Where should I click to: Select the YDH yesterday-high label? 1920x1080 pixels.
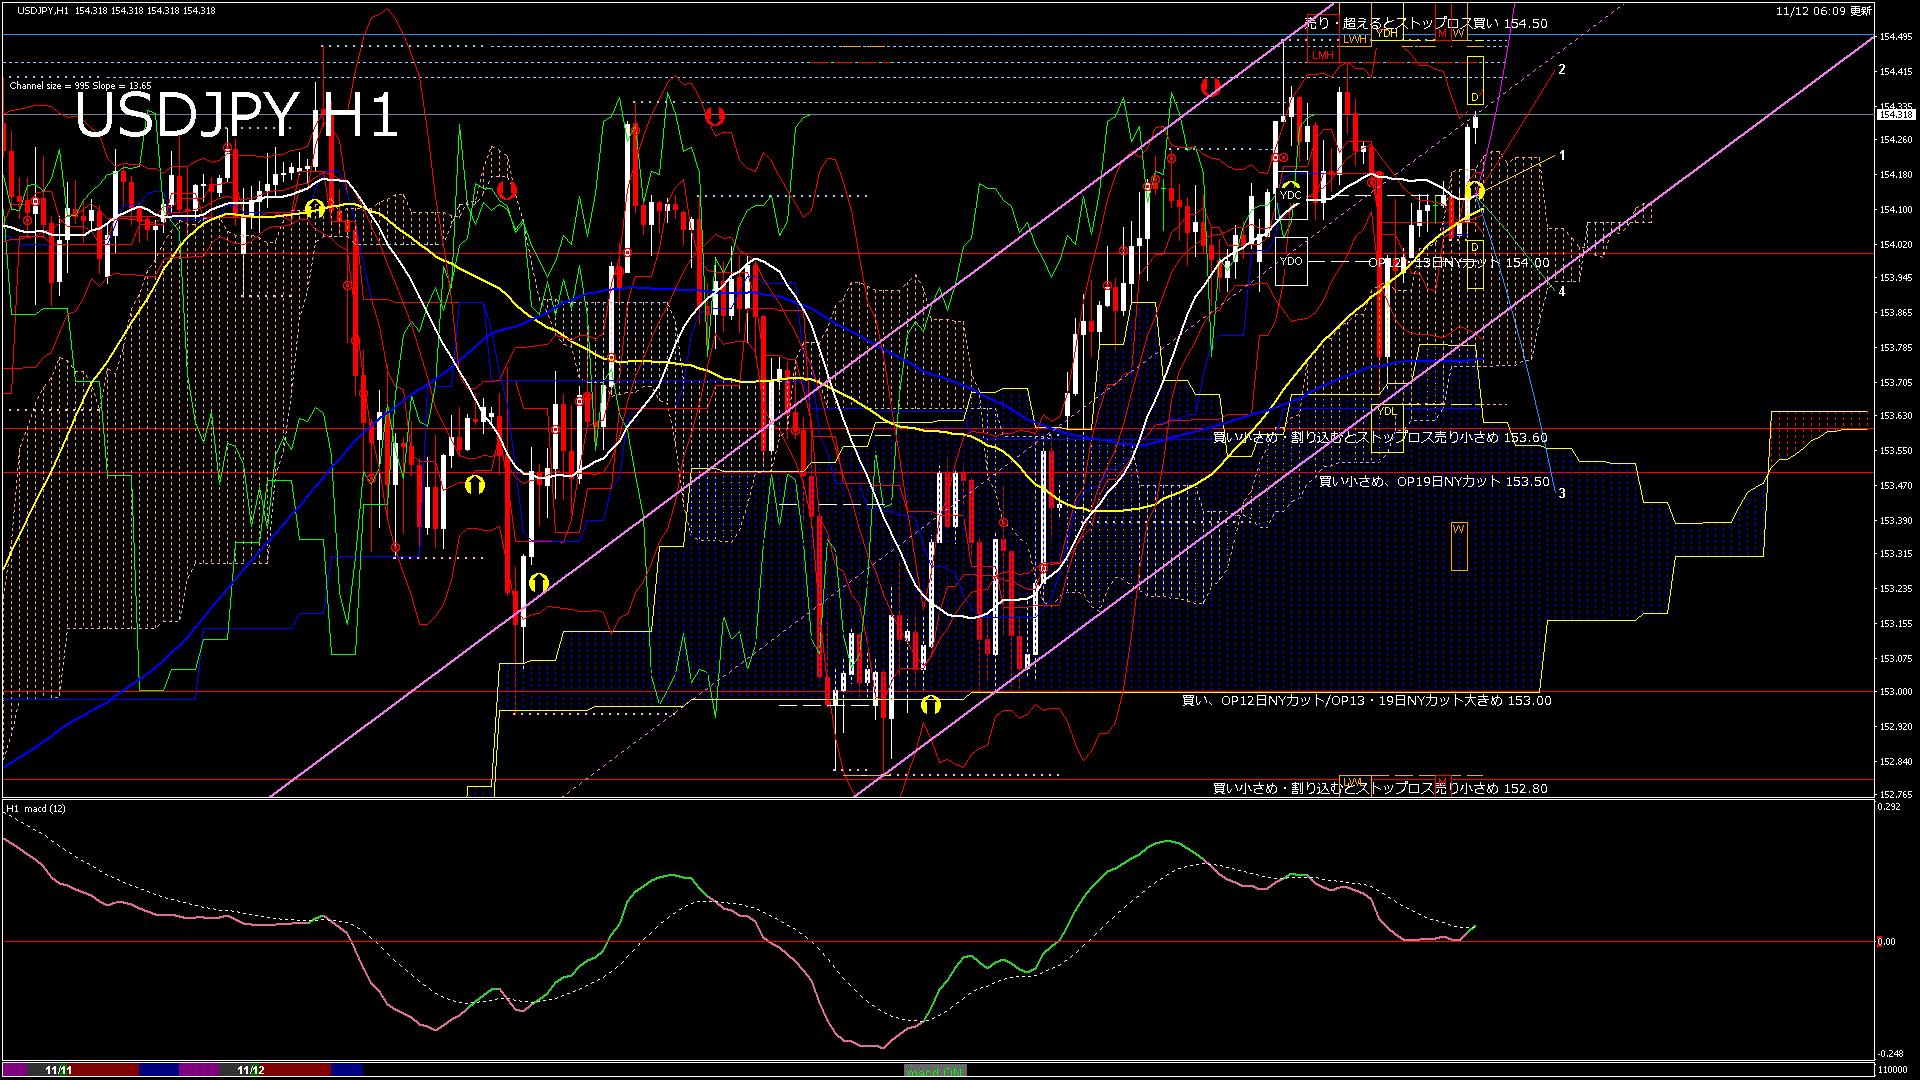1387,32
